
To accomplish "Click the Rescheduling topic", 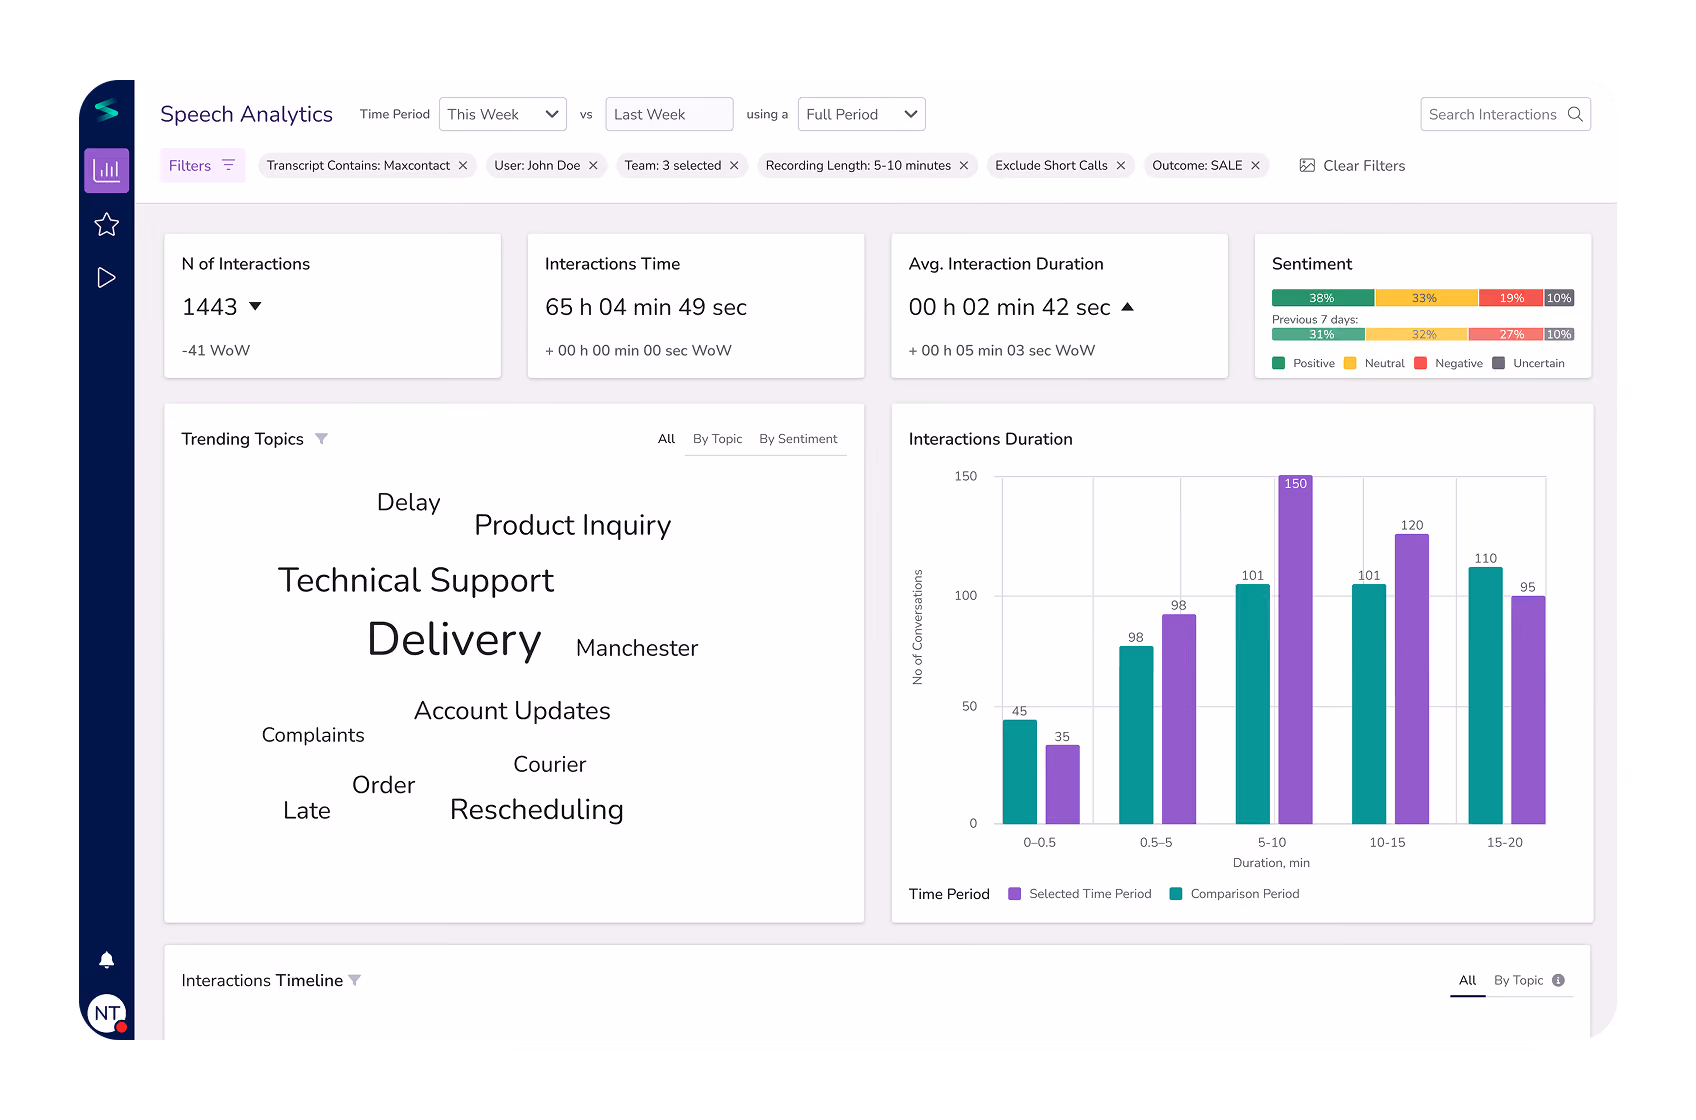I will pos(537,810).
